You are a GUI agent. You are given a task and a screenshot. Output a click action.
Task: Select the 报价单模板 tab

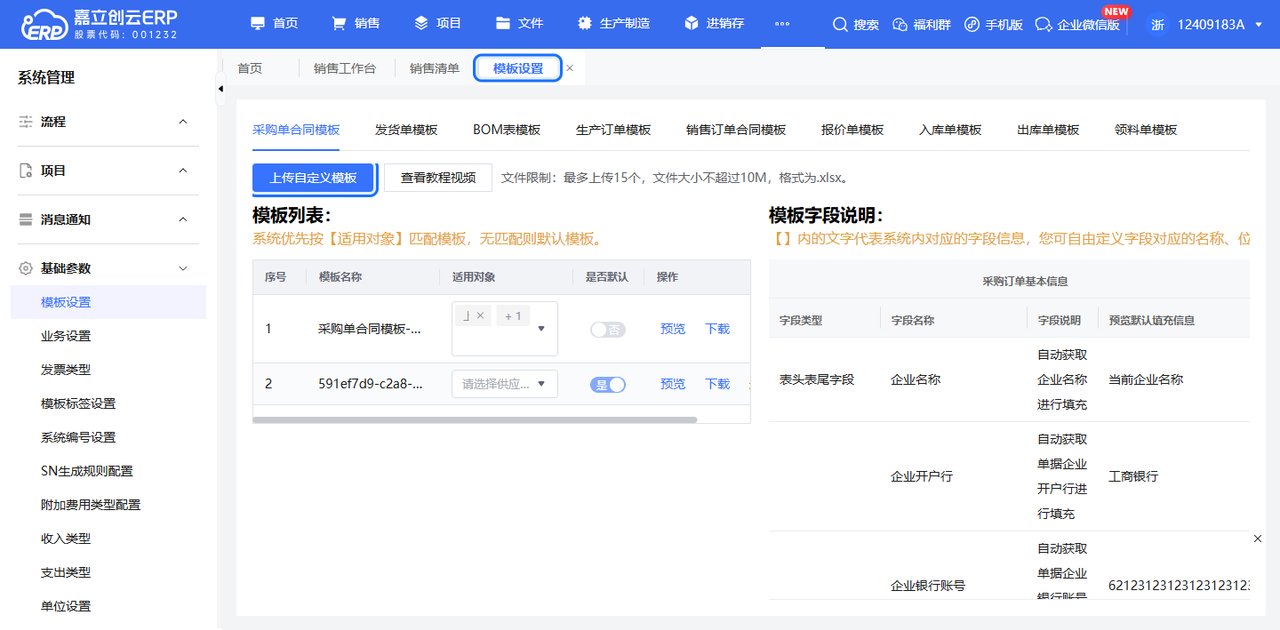pos(852,130)
